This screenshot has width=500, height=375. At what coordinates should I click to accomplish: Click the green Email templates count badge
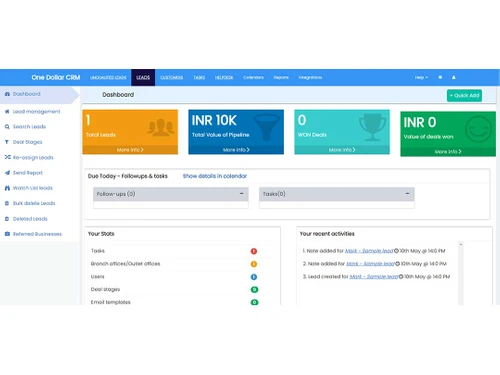[254, 302]
